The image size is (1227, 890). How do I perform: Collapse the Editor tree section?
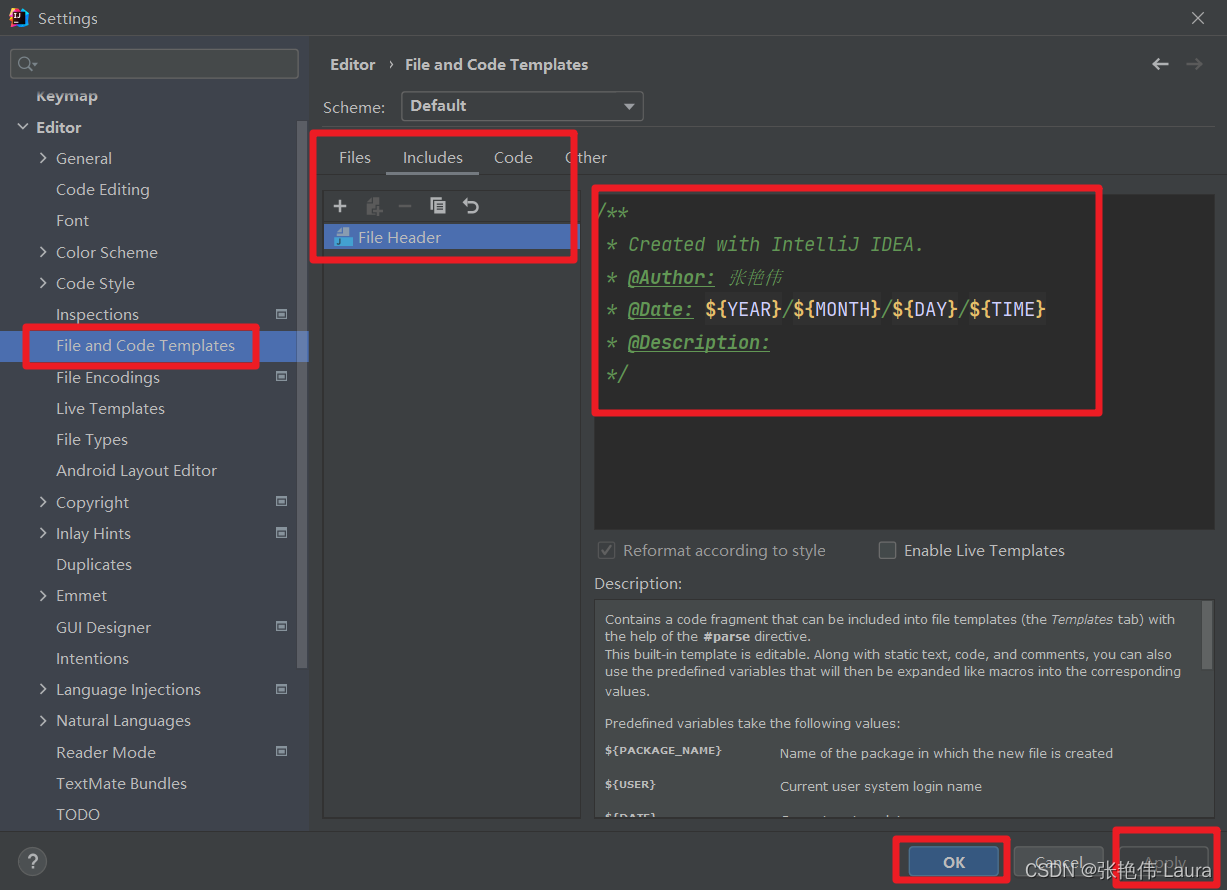coord(23,127)
